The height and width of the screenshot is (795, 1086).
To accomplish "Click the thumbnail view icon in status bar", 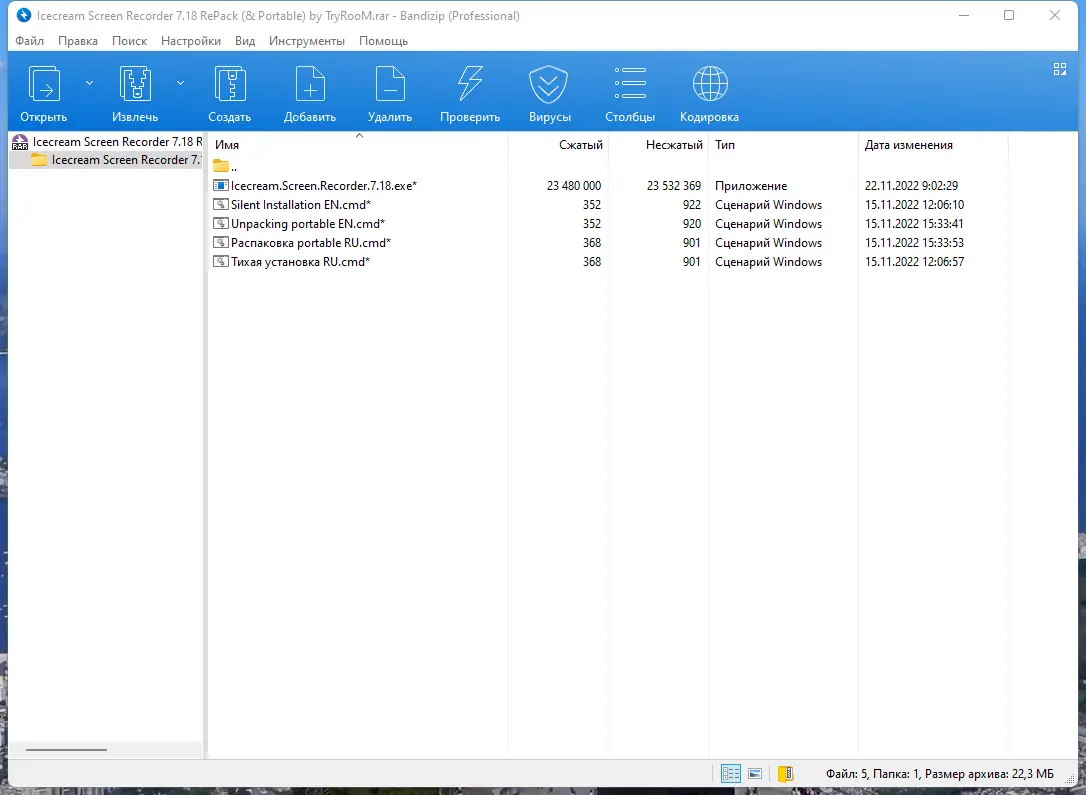I will tap(756, 774).
